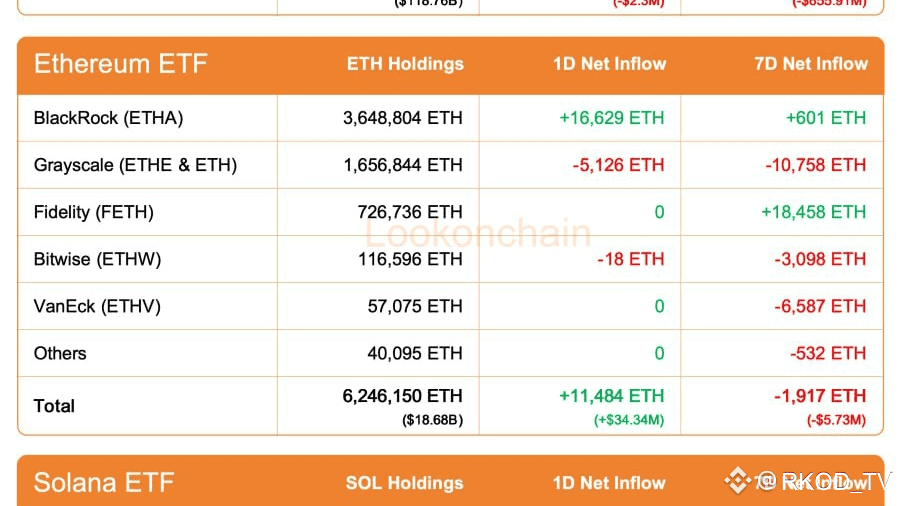Select the 7D Net Inflow header in Ethereum table
The image size is (901, 506).
click(811, 64)
